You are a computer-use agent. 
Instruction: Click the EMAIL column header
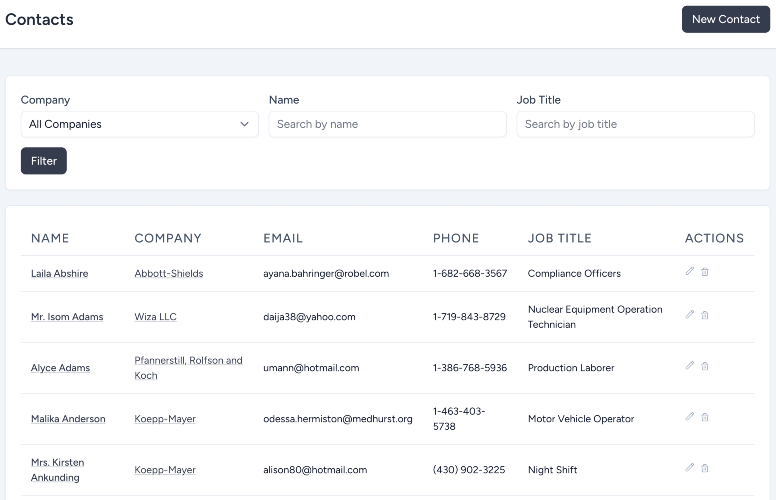coord(283,238)
